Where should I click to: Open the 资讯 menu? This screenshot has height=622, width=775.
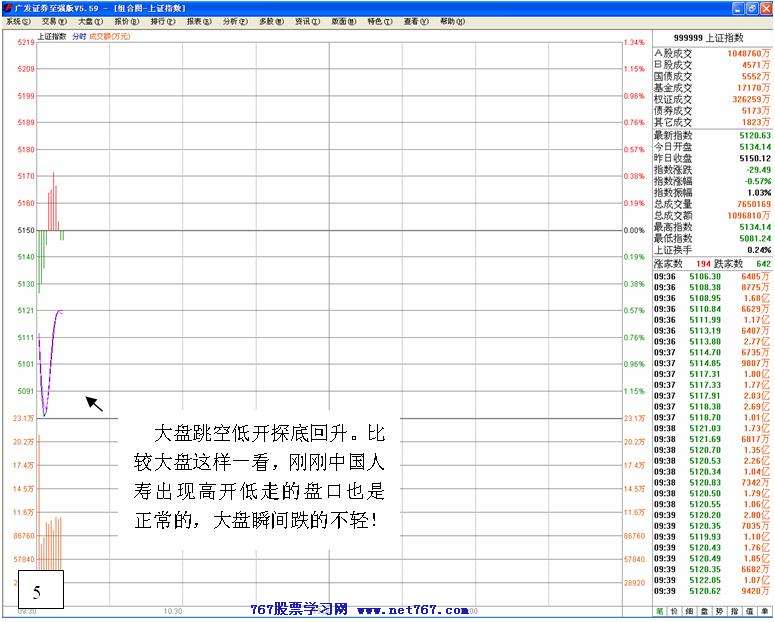(307, 20)
